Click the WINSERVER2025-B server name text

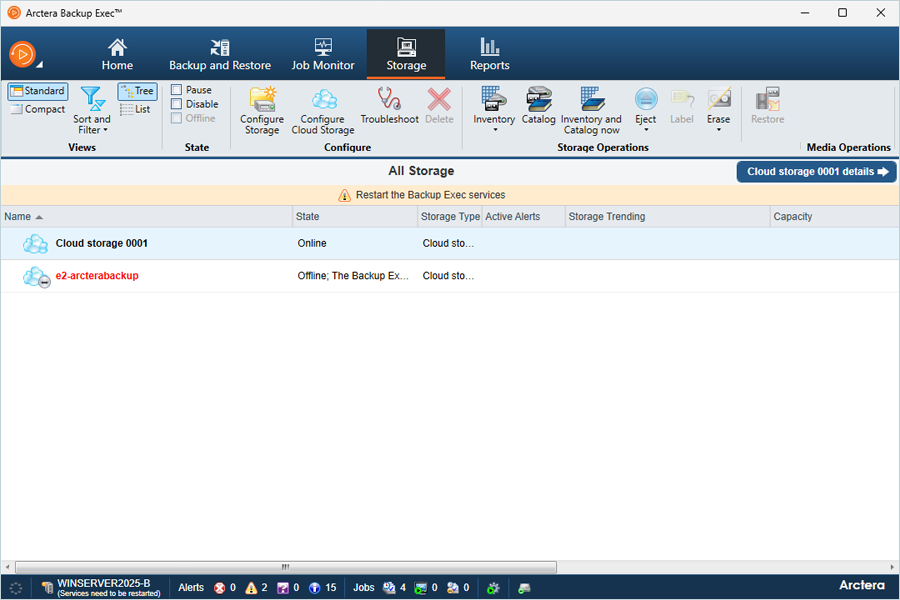[x=103, y=583]
